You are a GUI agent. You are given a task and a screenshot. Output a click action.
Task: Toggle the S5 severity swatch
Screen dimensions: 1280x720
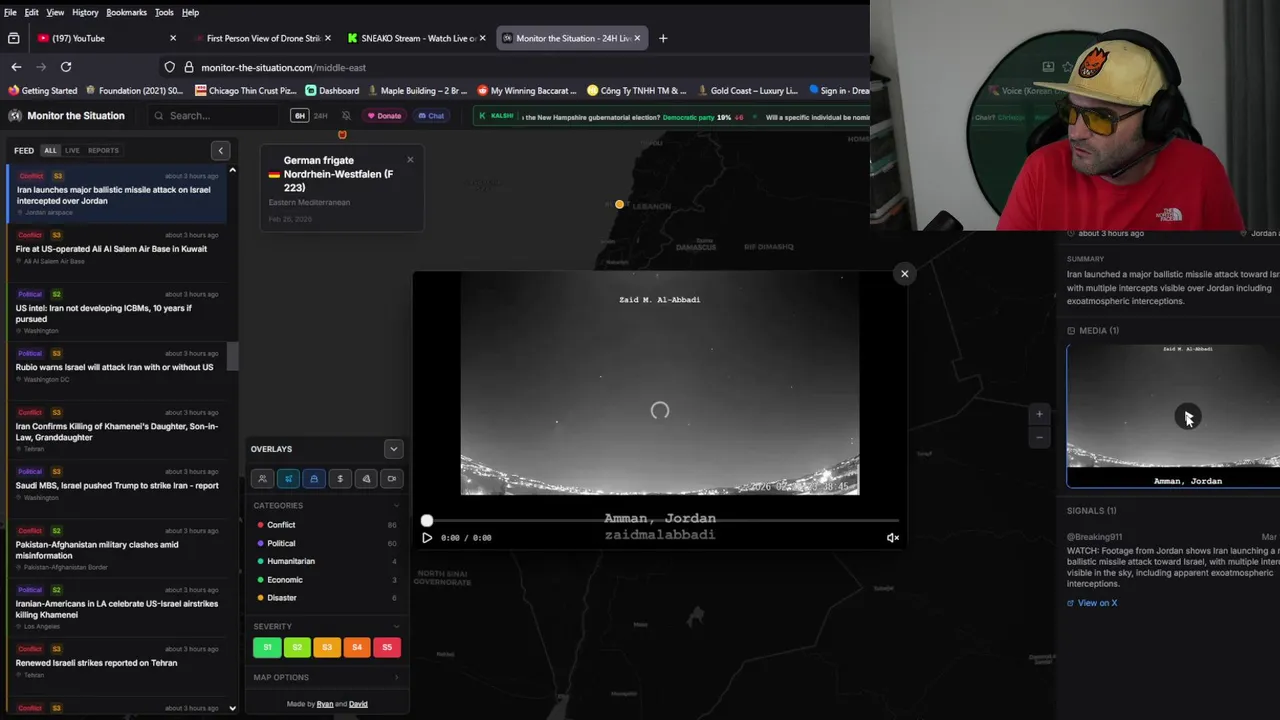387,648
